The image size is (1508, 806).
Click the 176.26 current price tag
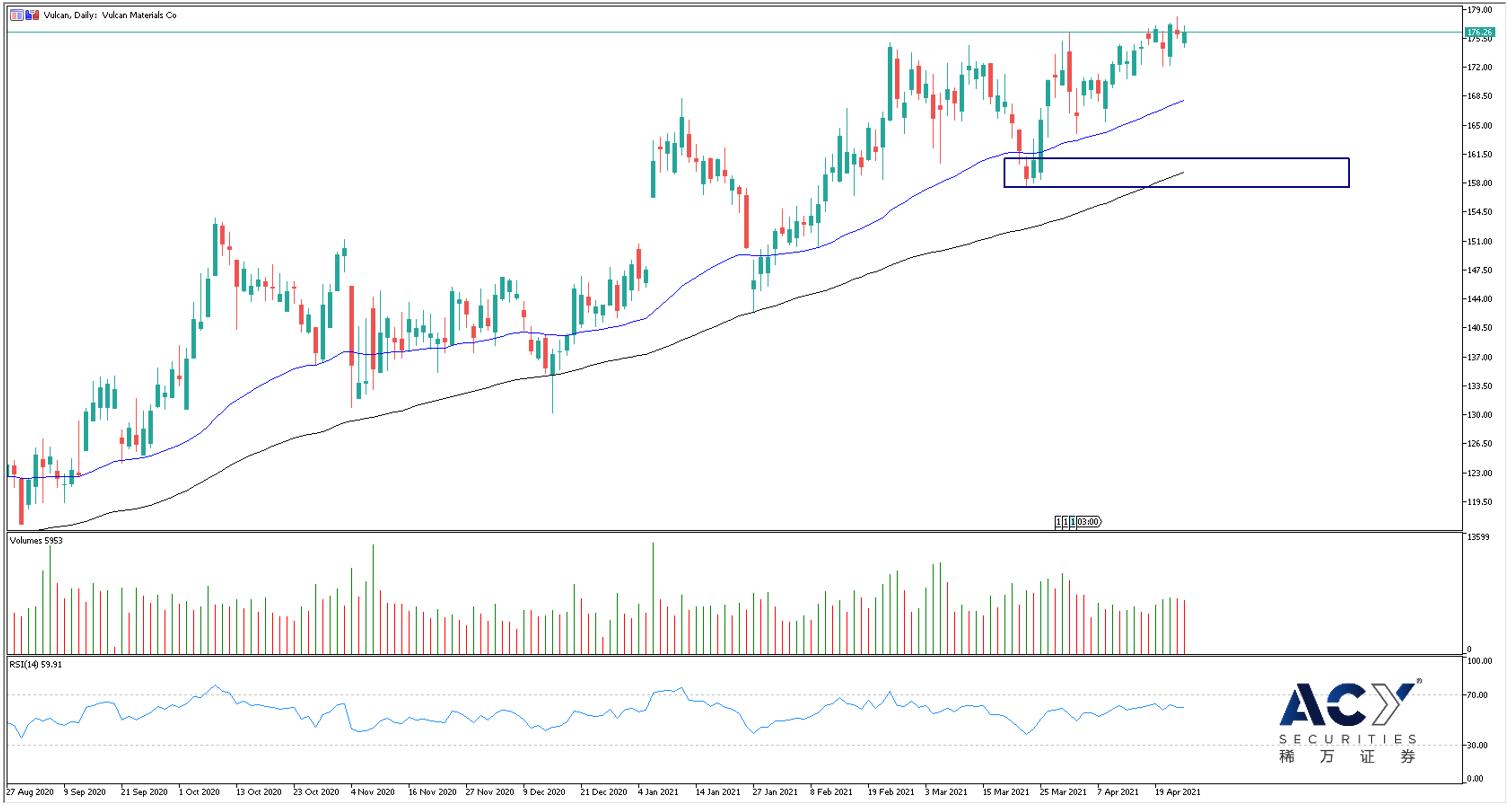[1479, 32]
